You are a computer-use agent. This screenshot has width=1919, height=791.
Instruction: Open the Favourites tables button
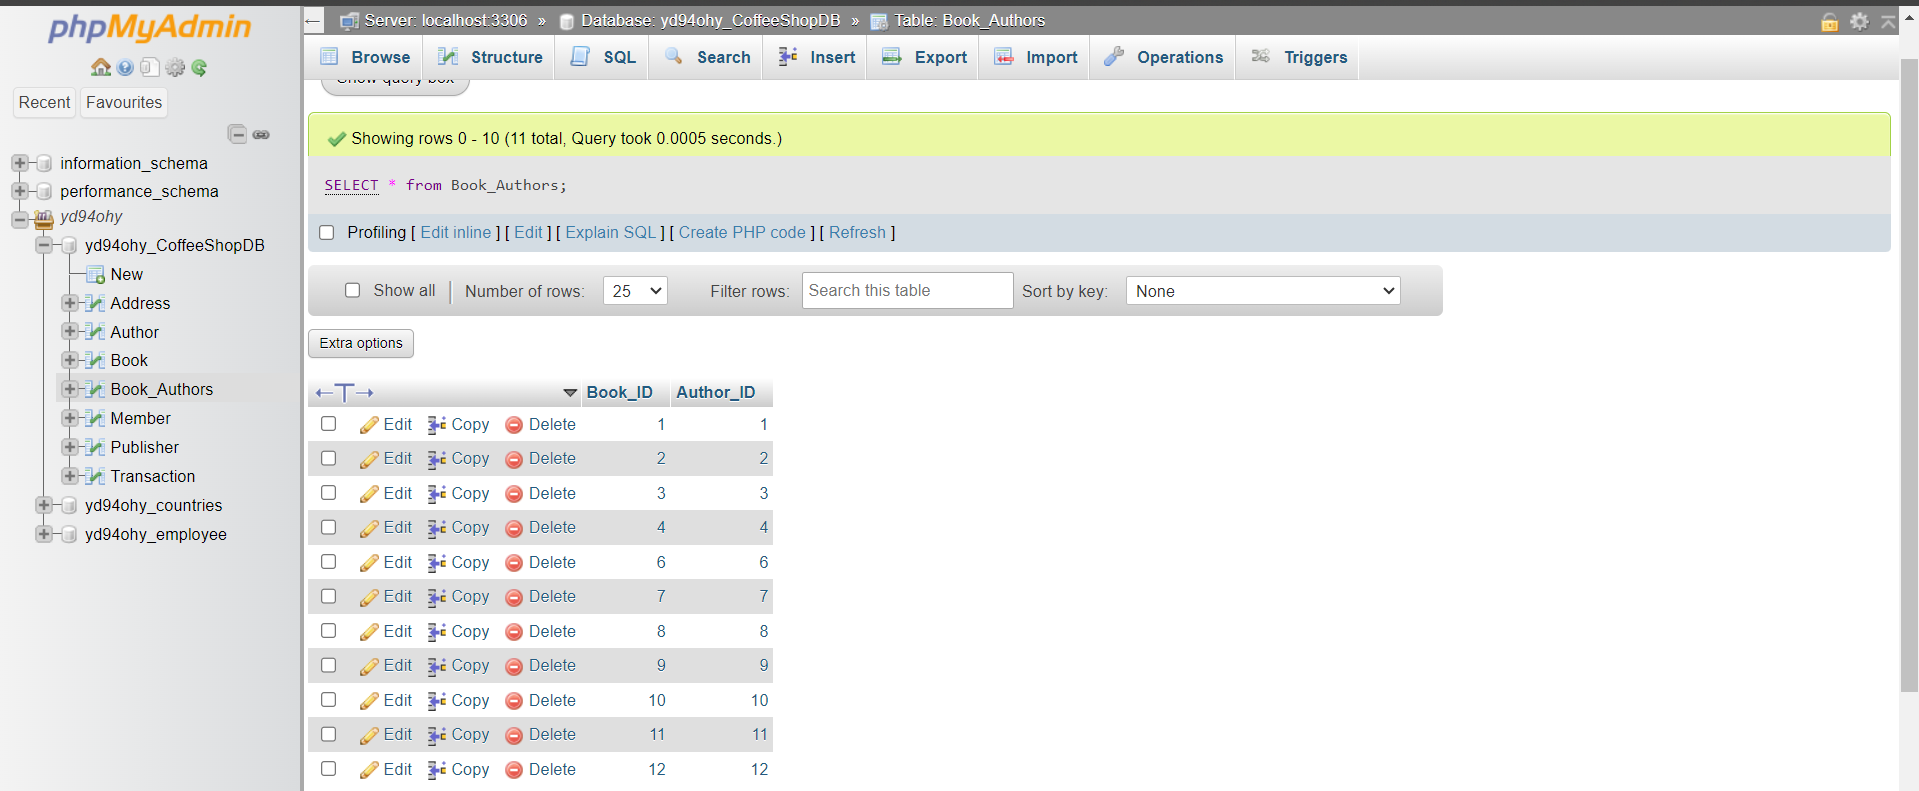pyautogui.click(x=124, y=102)
